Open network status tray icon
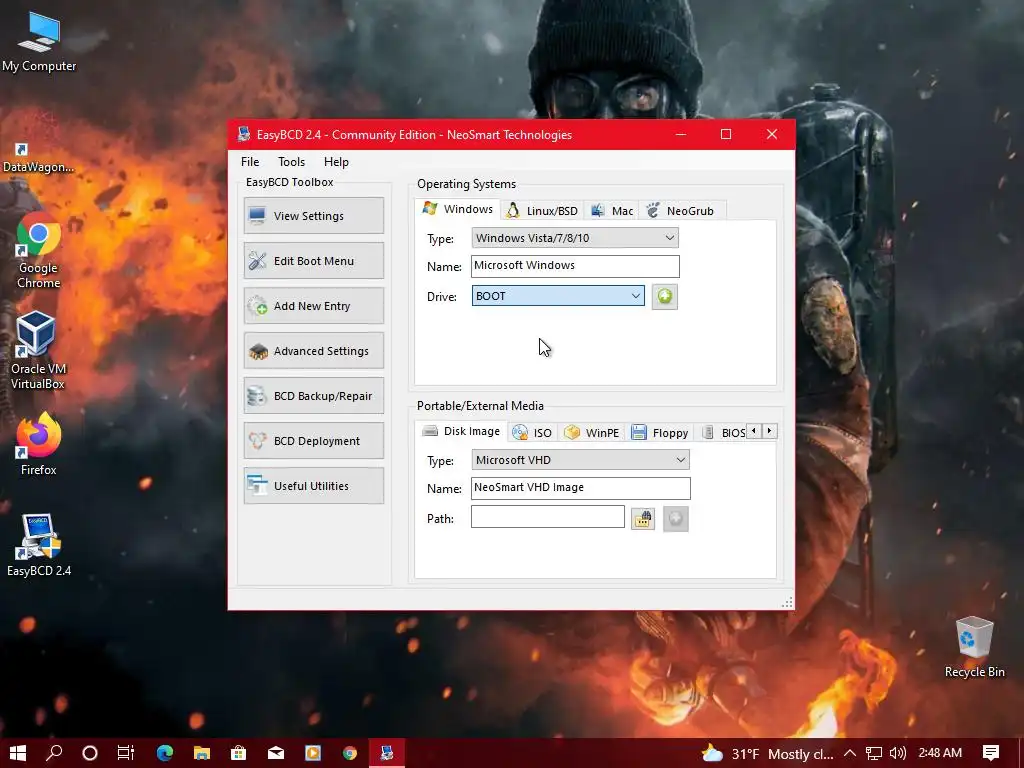 (x=874, y=753)
